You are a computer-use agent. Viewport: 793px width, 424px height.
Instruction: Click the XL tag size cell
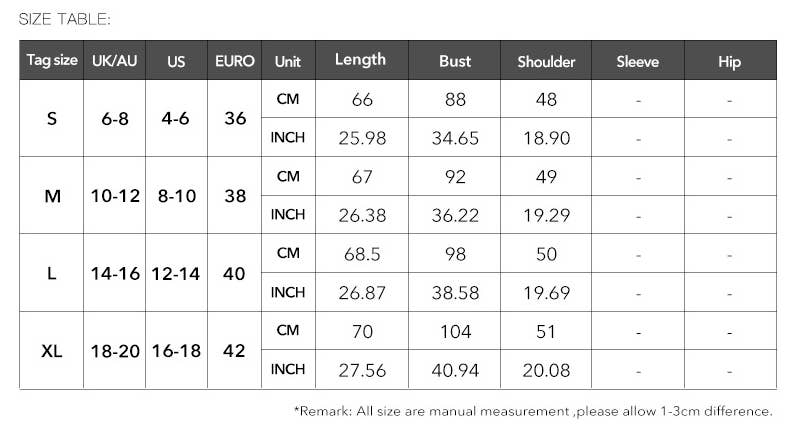point(52,351)
